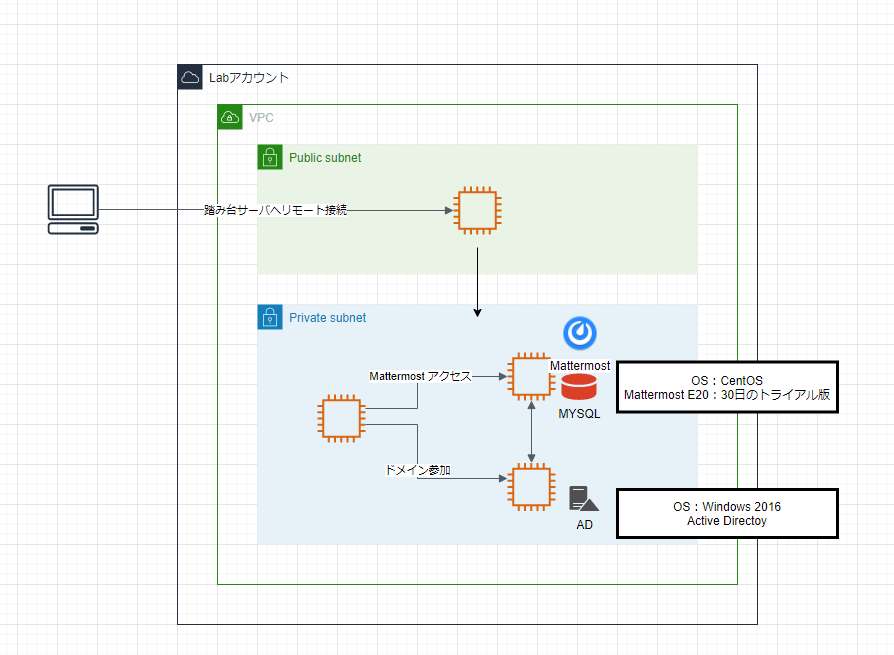Select the OS：Windows 2016 Active Directory note box
This screenshot has height=655, width=894.
point(727,514)
